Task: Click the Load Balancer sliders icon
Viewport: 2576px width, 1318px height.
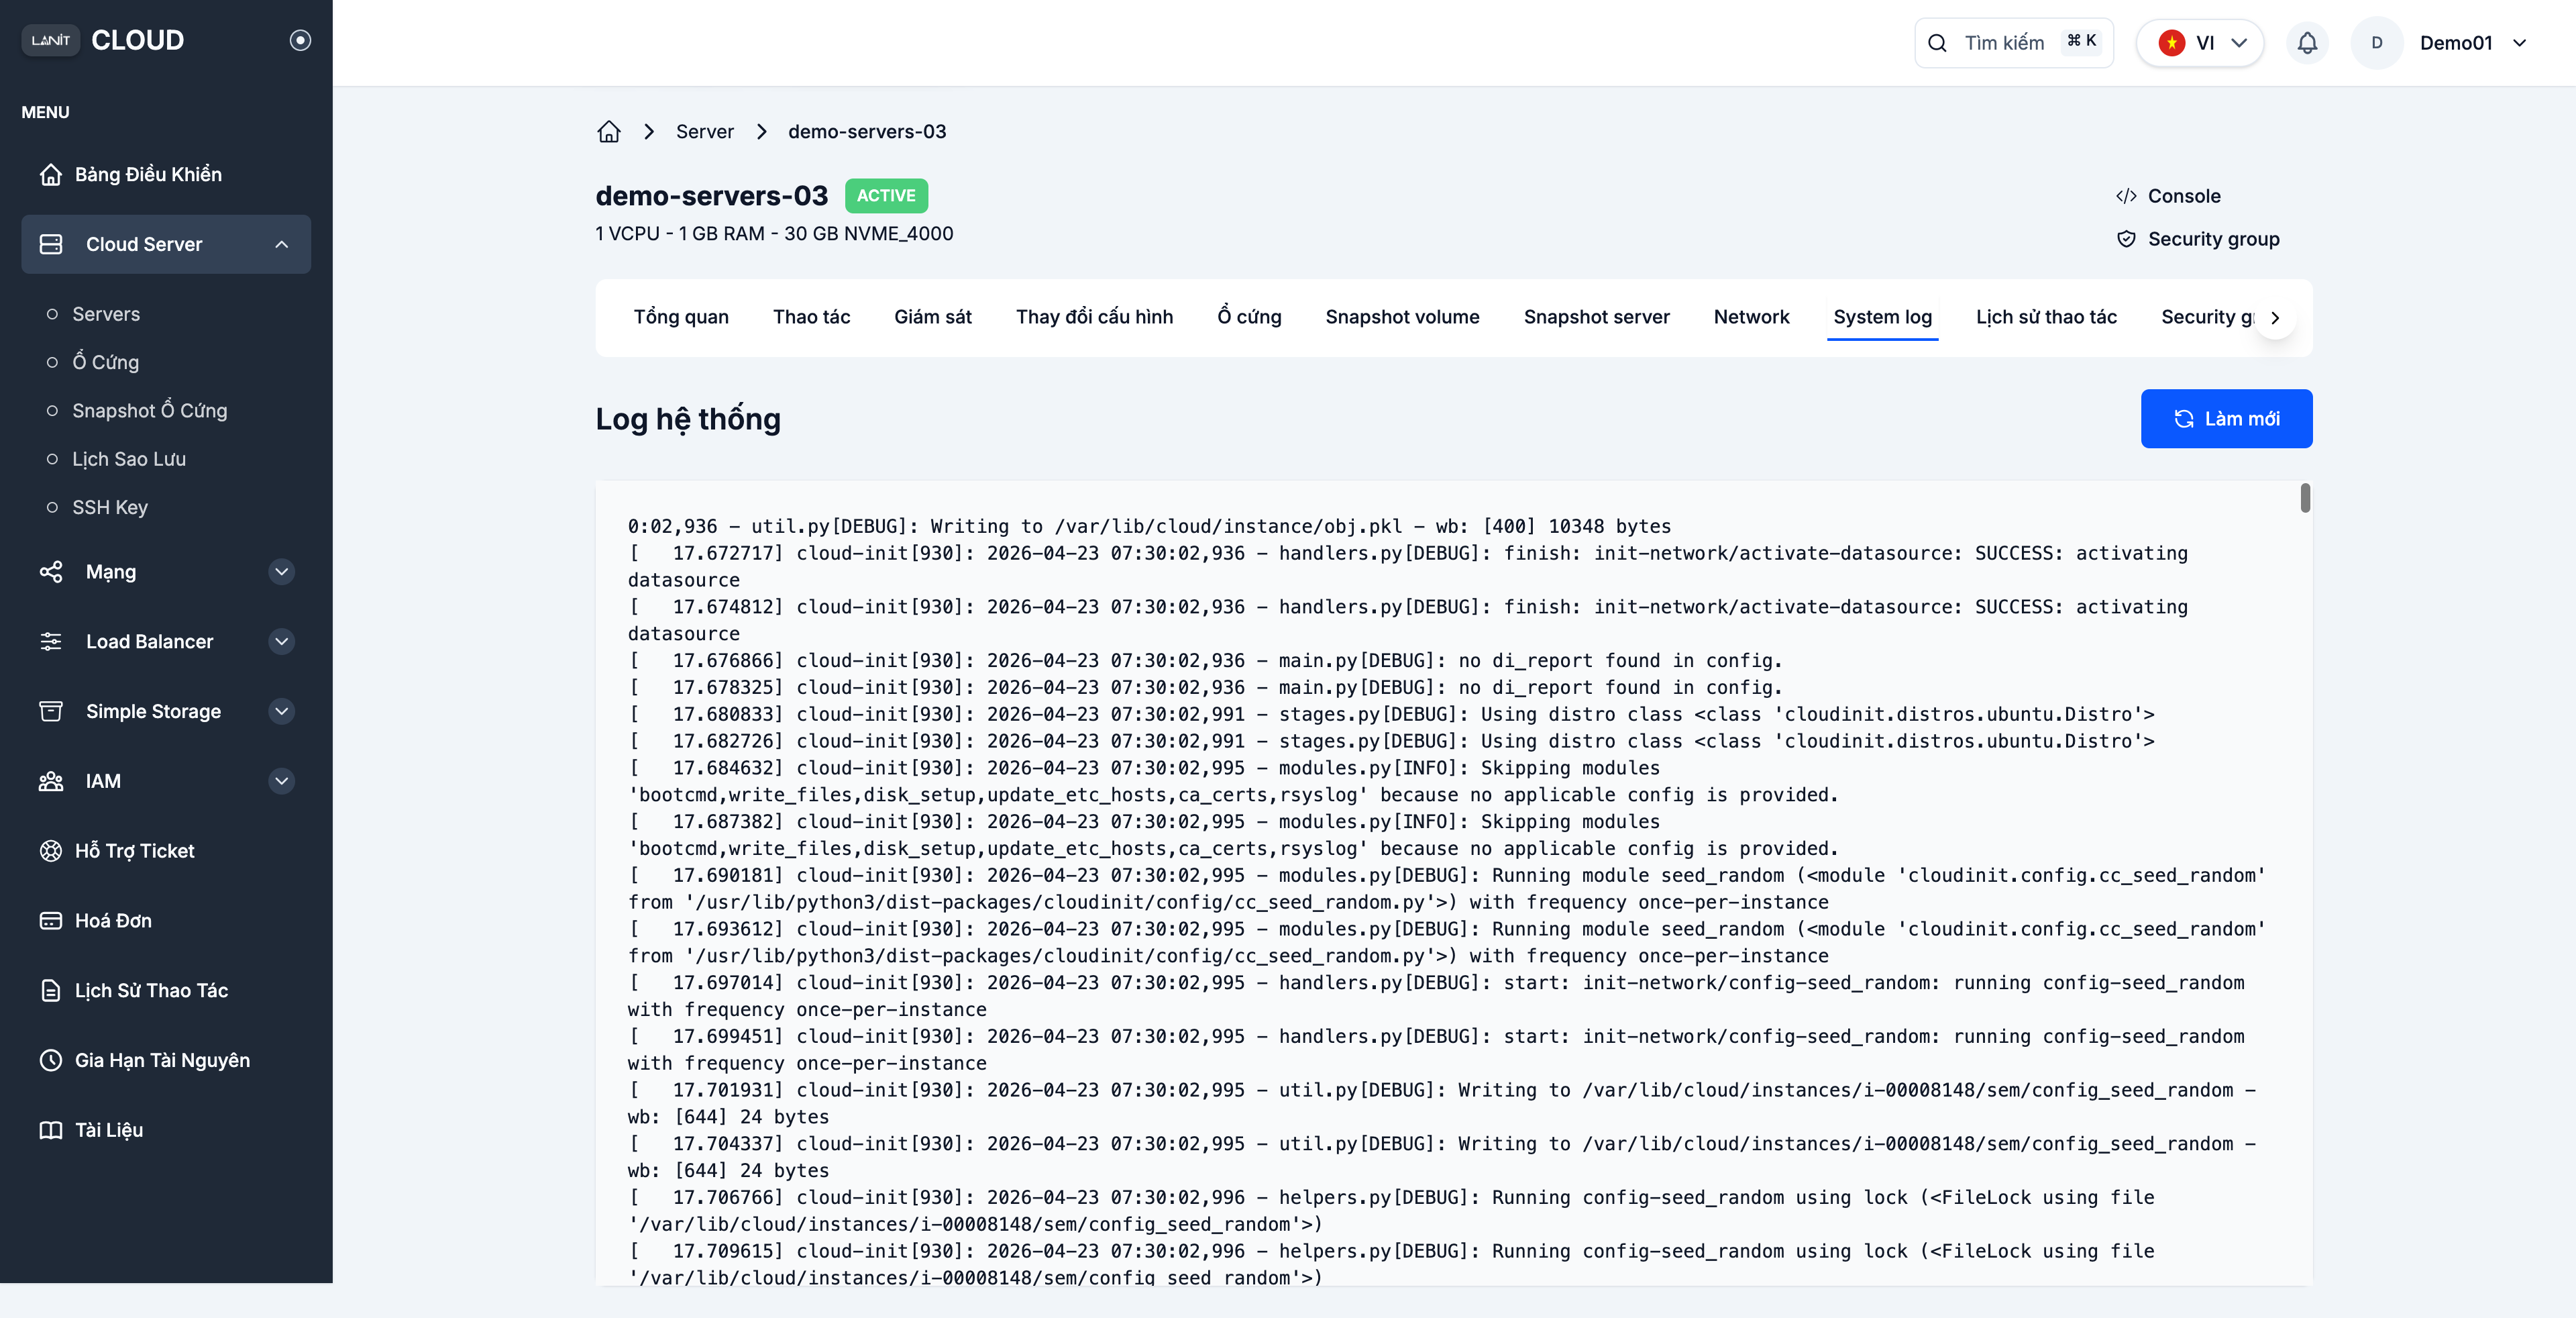Action: 51,642
